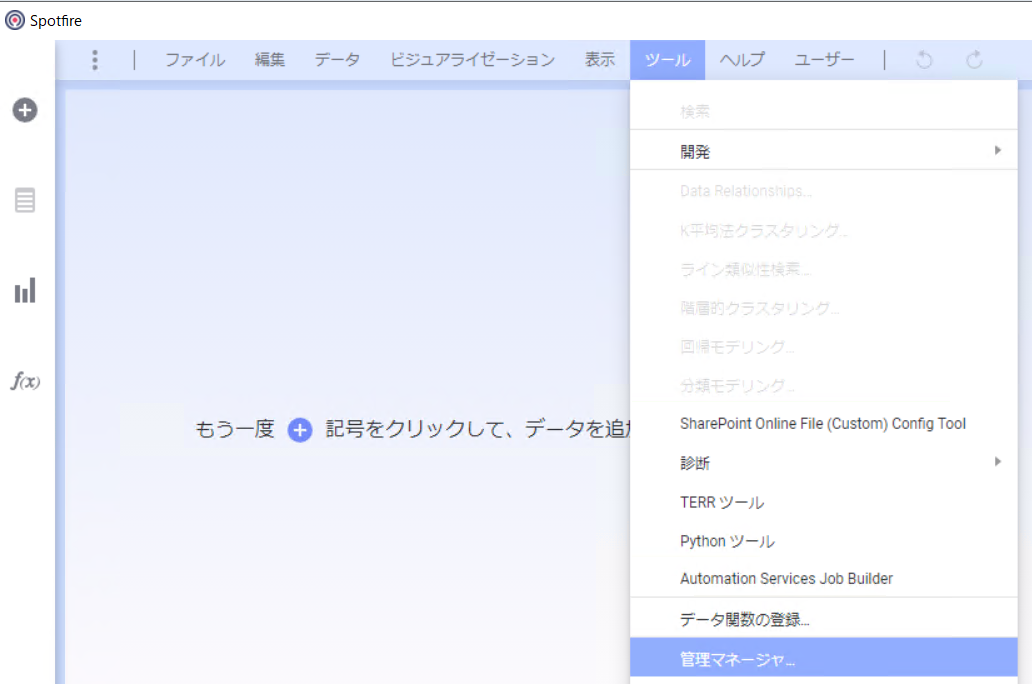Click the redo arrow icon
Image resolution: width=1032 pixels, height=684 pixels.
[x=974, y=60]
